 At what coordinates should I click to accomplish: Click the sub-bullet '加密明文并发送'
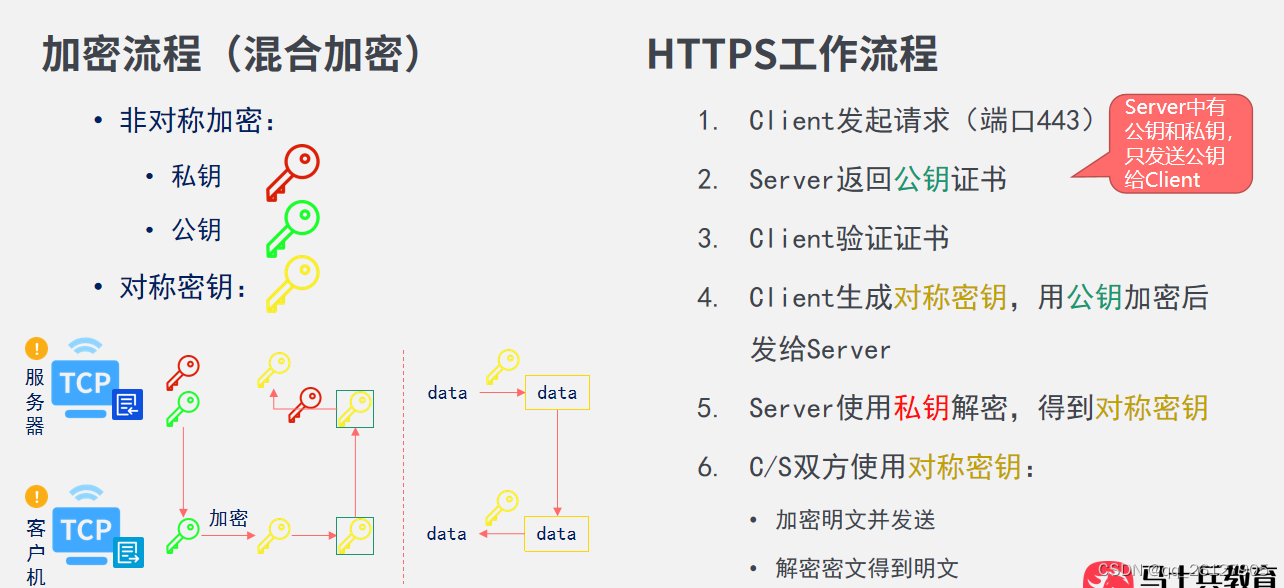pyautogui.click(x=855, y=520)
